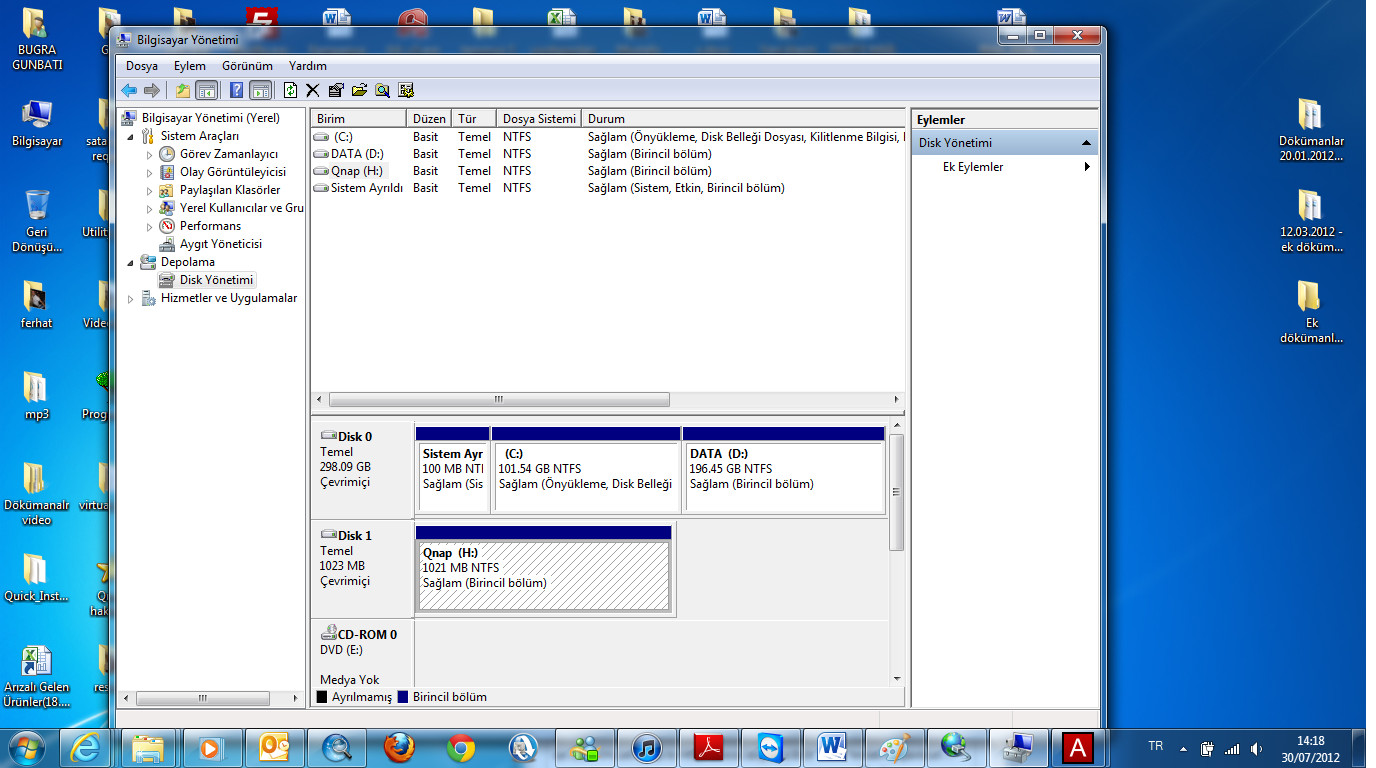Click the Forward arrow in the toolbar
The height and width of the screenshot is (768, 1376).
tap(152, 90)
